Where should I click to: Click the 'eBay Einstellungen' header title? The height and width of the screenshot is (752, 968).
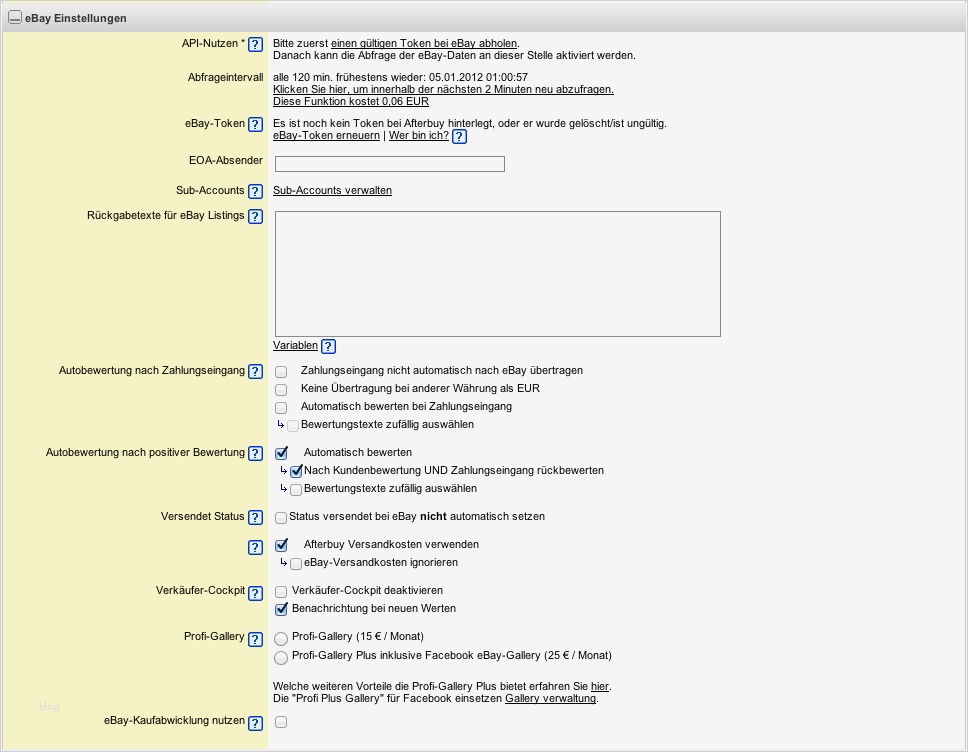coord(76,18)
